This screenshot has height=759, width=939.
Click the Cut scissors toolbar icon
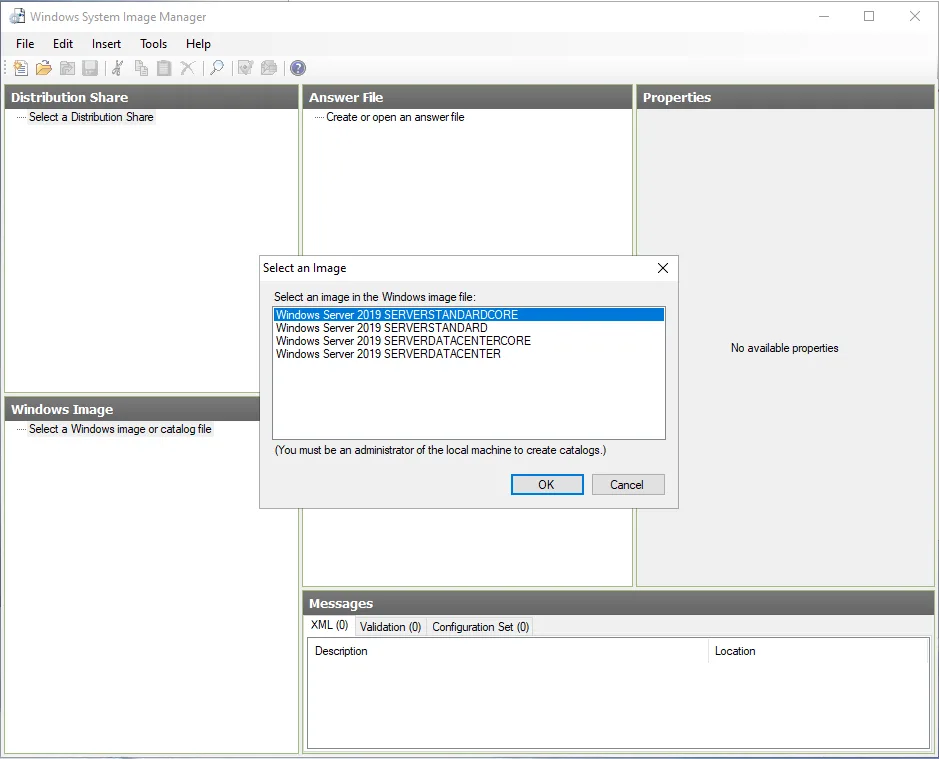click(117, 68)
